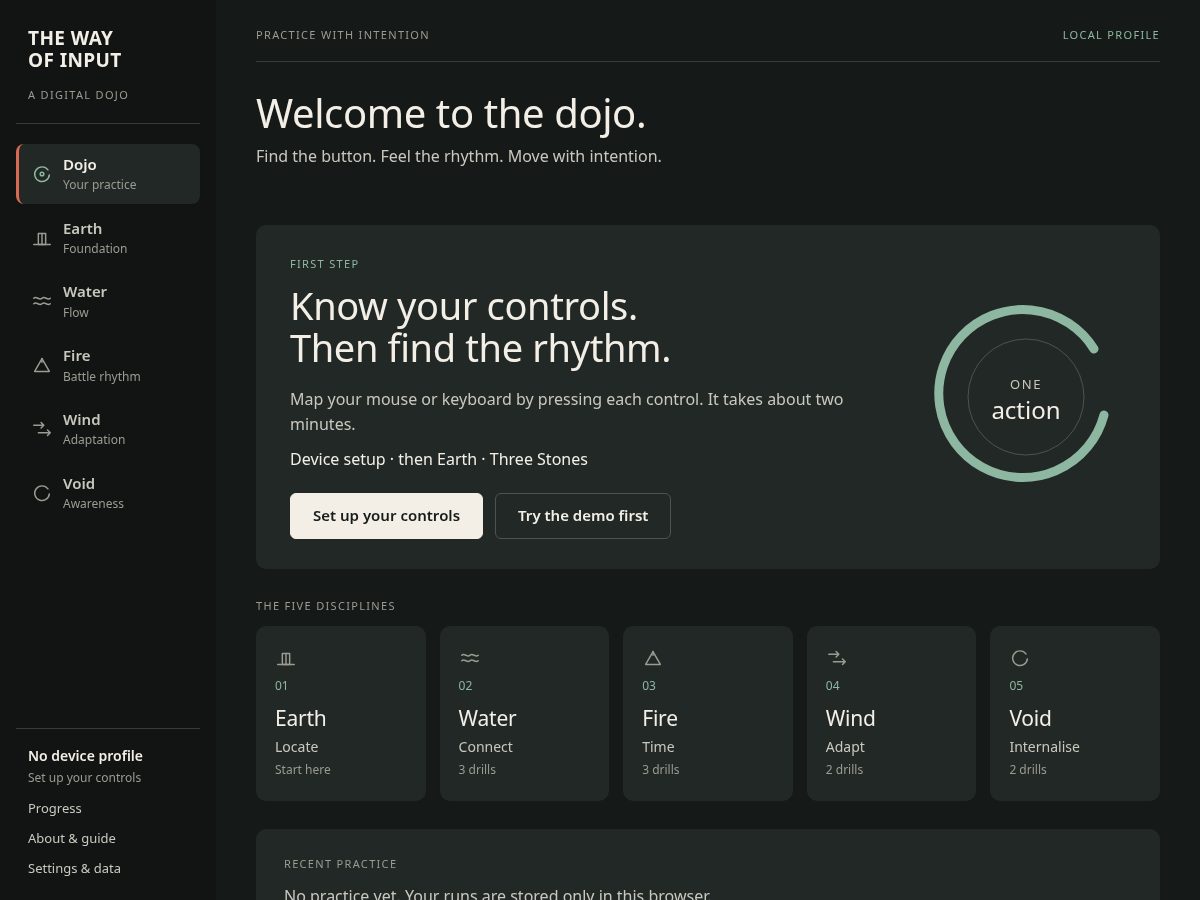
Task: Click the pillar icon on Earth card
Action: point(286,658)
